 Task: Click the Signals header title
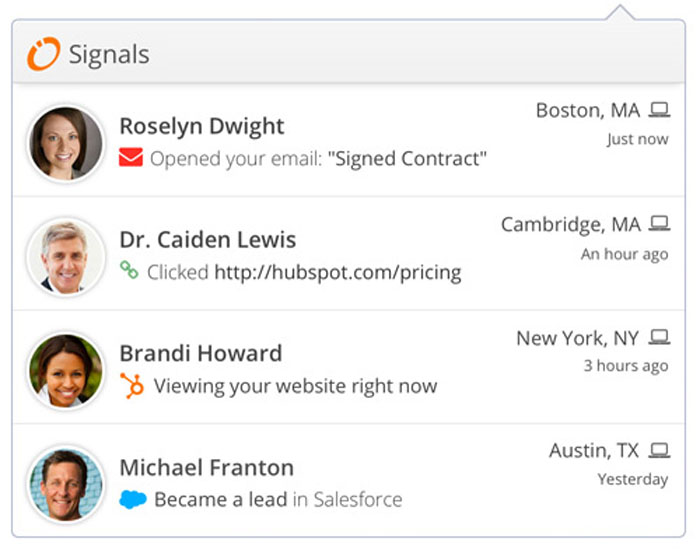(x=108, y=54)
